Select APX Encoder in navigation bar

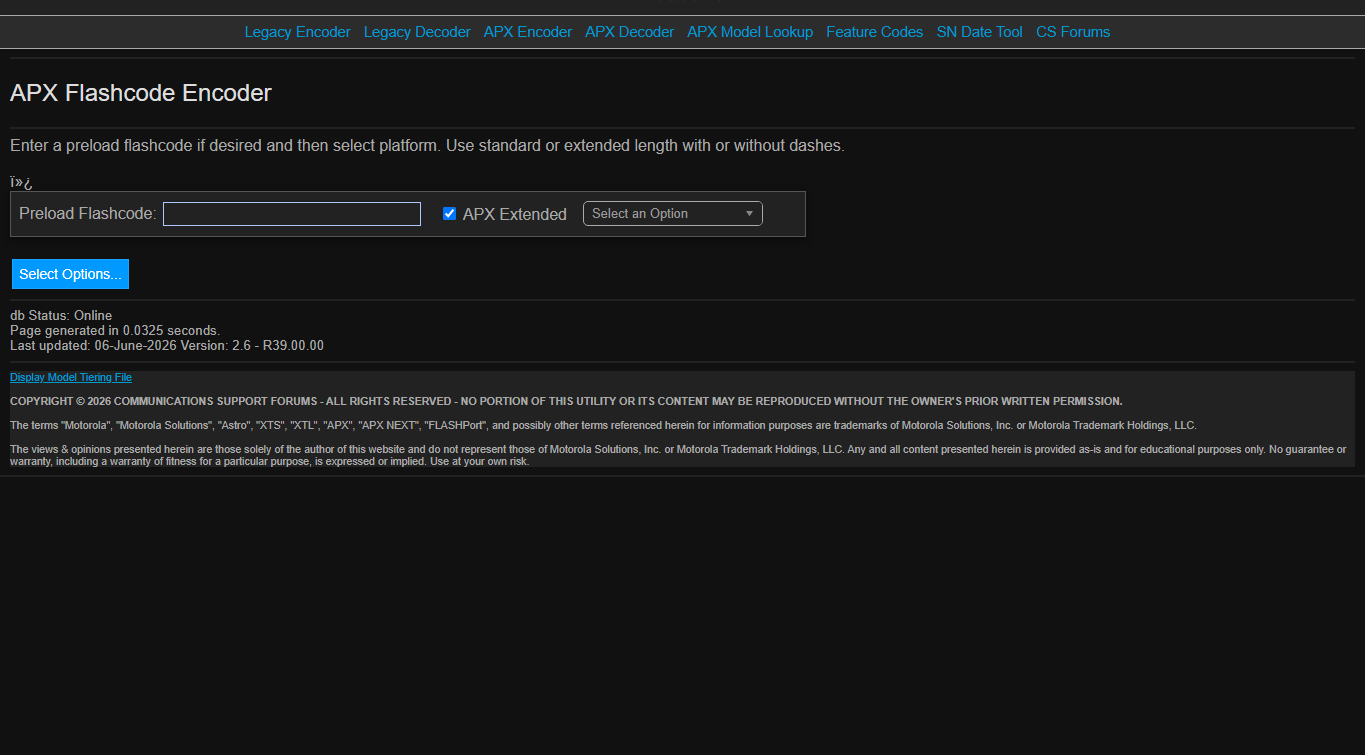(x=528, y=32)
